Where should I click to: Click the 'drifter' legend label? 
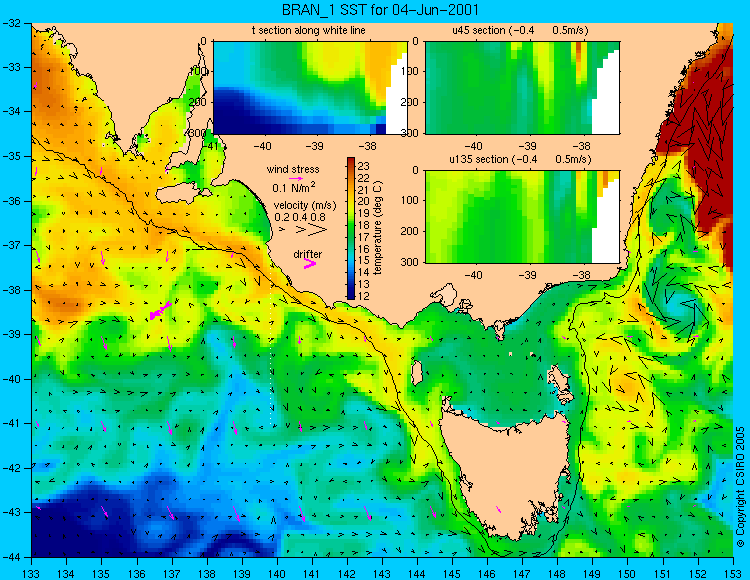(x=308, y=254)
